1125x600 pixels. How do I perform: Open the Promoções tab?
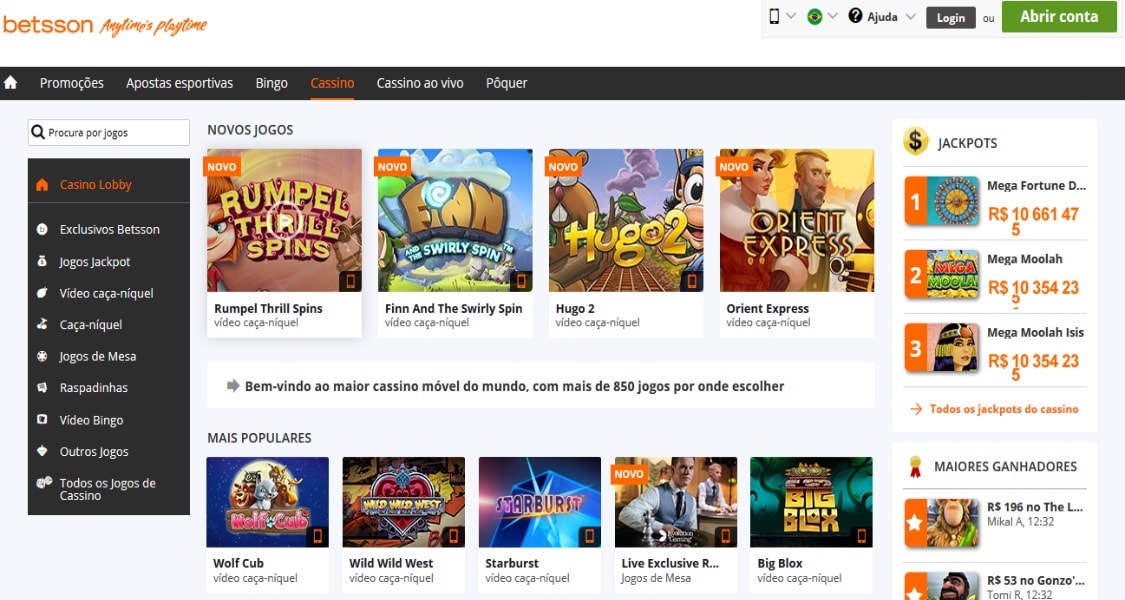72,83
